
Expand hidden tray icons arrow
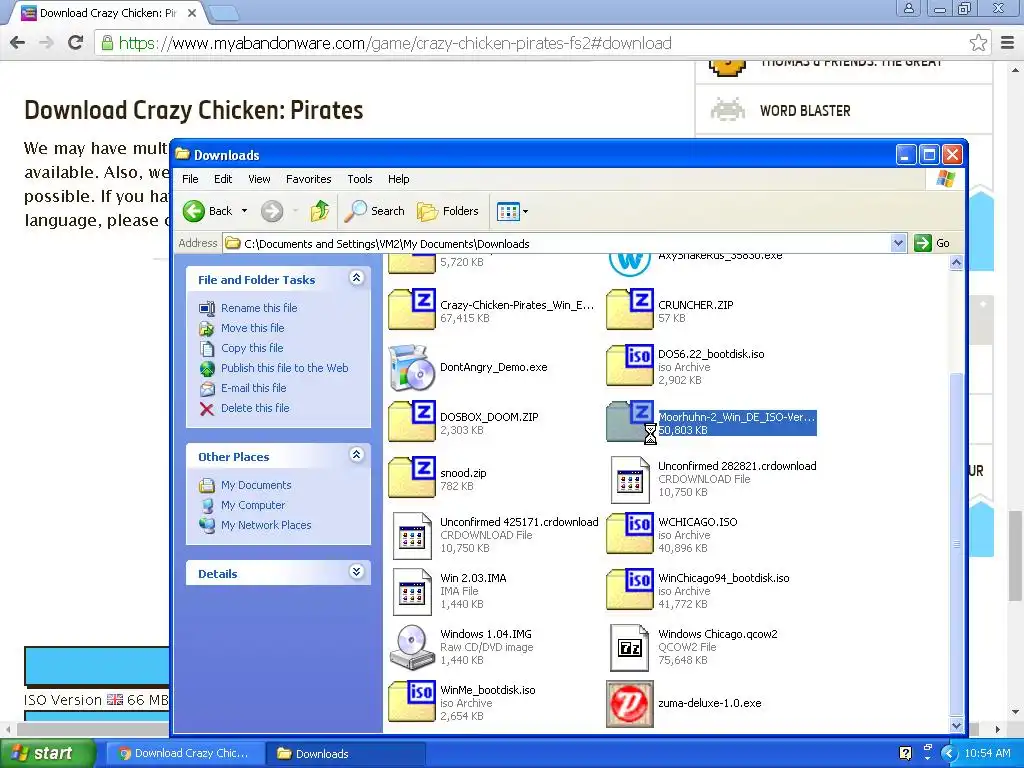[x=949, y=754]
